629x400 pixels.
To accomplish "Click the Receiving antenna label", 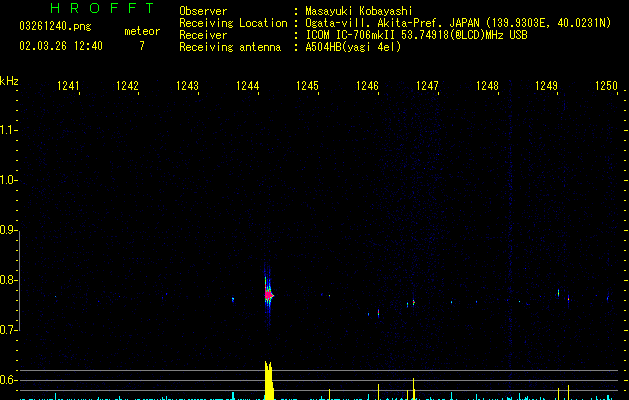I will [230, 47].
